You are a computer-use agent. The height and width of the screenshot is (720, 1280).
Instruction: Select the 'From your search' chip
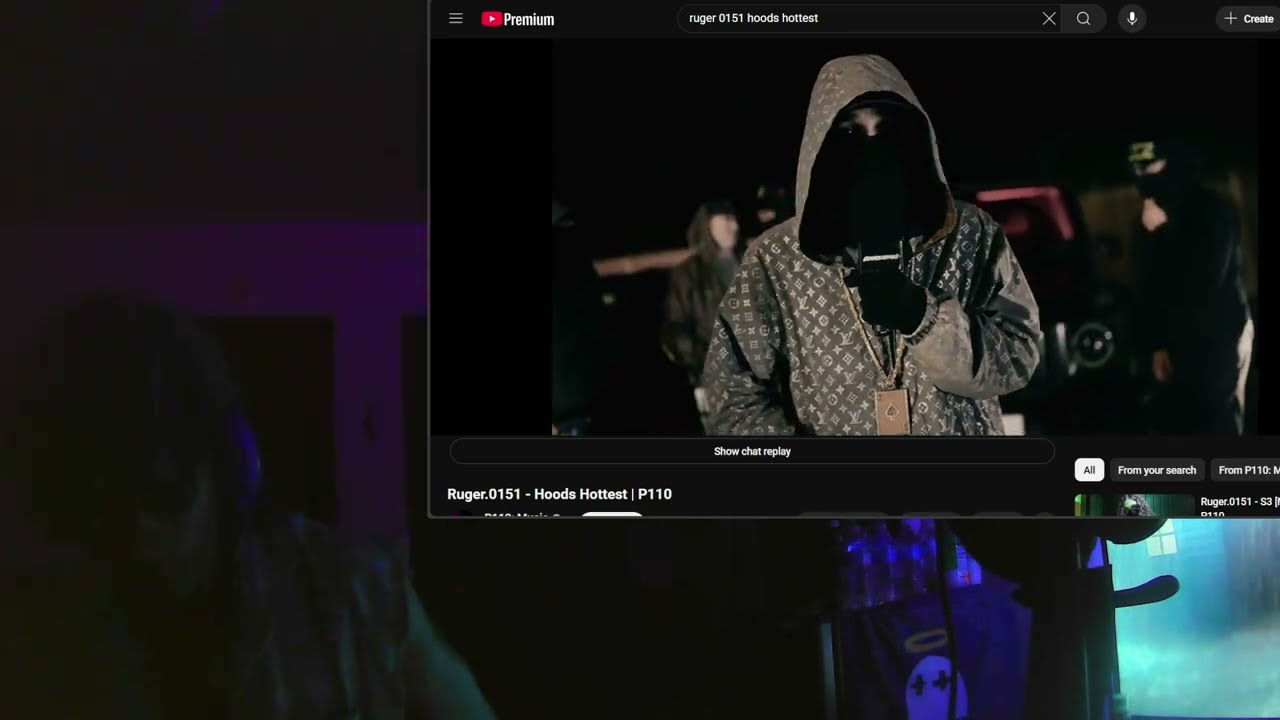click(1157, 470)
